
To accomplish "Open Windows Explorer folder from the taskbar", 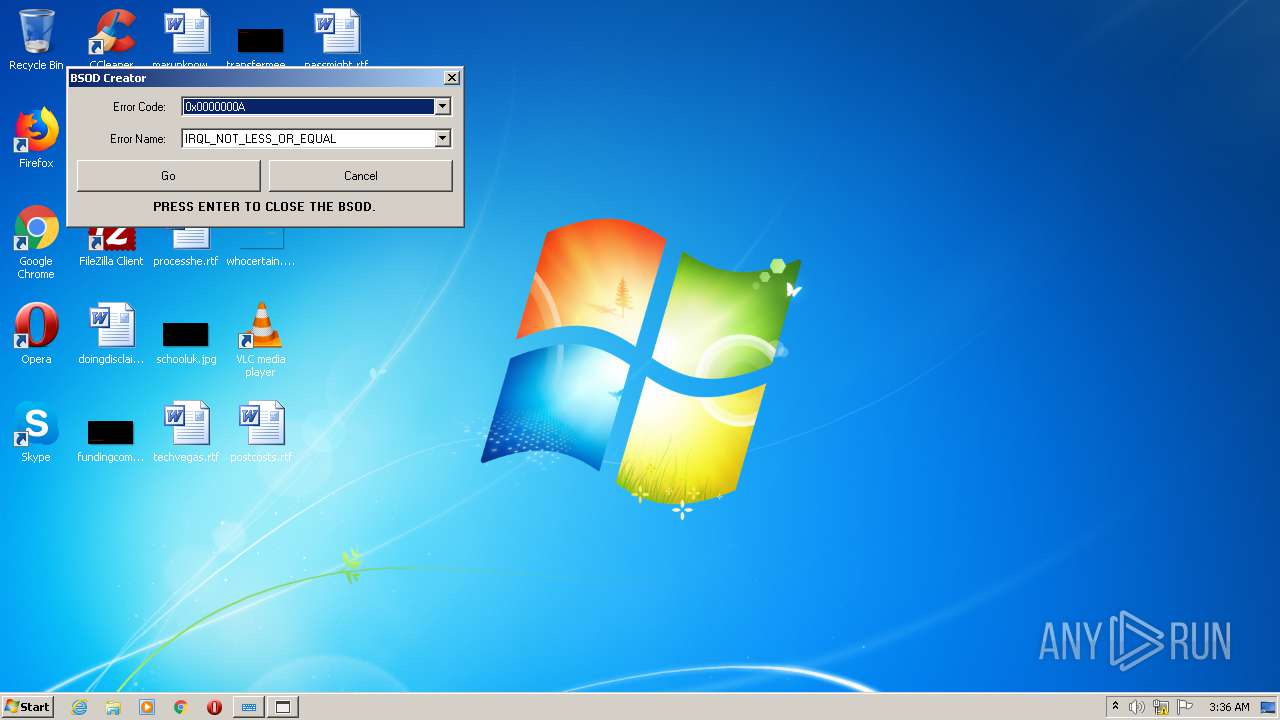I will (113, 707).
